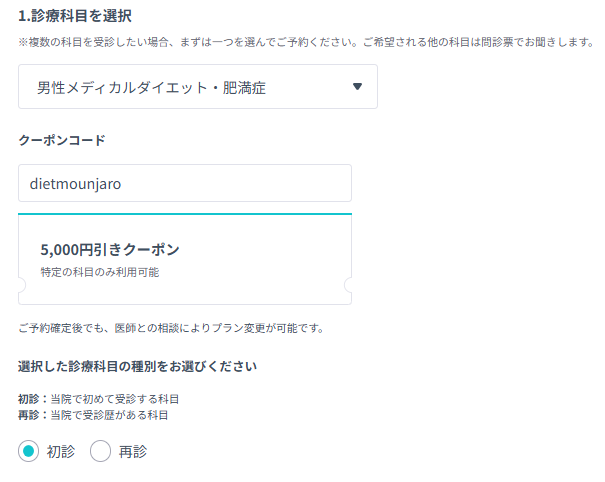Click the ご予約確定後でも plan change notice
Image resolution: width=605 pixels, height=482 pixels.
click(171, 328)
